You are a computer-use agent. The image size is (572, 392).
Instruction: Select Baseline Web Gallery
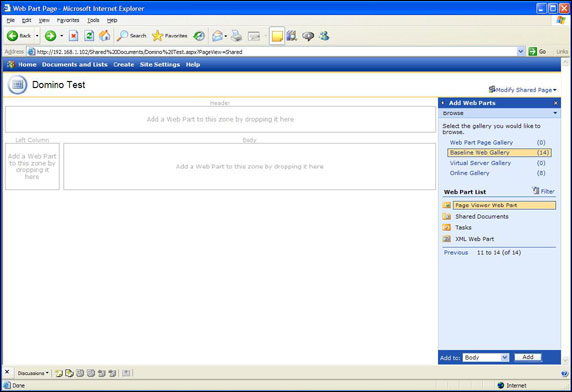[499, 153]
